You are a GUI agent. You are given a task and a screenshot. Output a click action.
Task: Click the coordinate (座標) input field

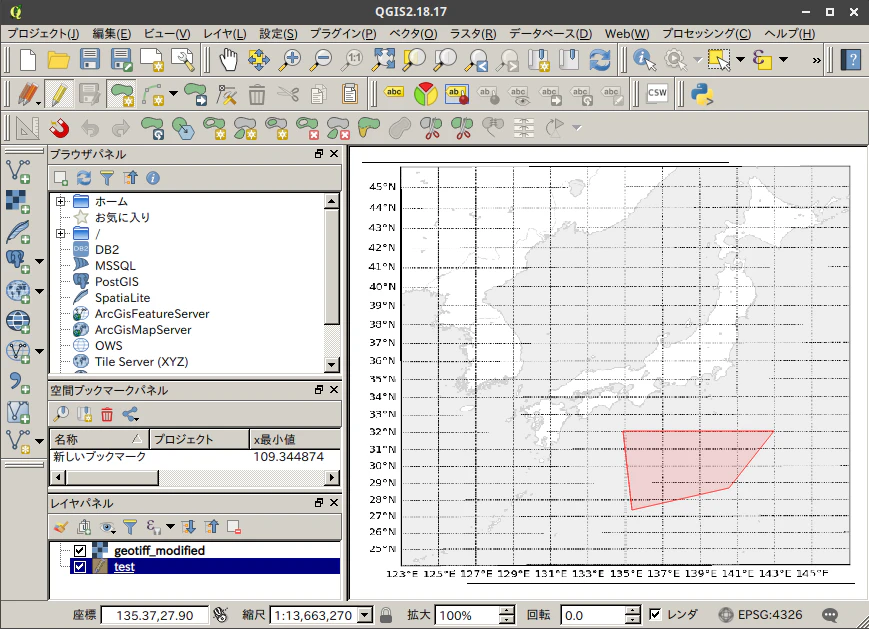[155, 615]
